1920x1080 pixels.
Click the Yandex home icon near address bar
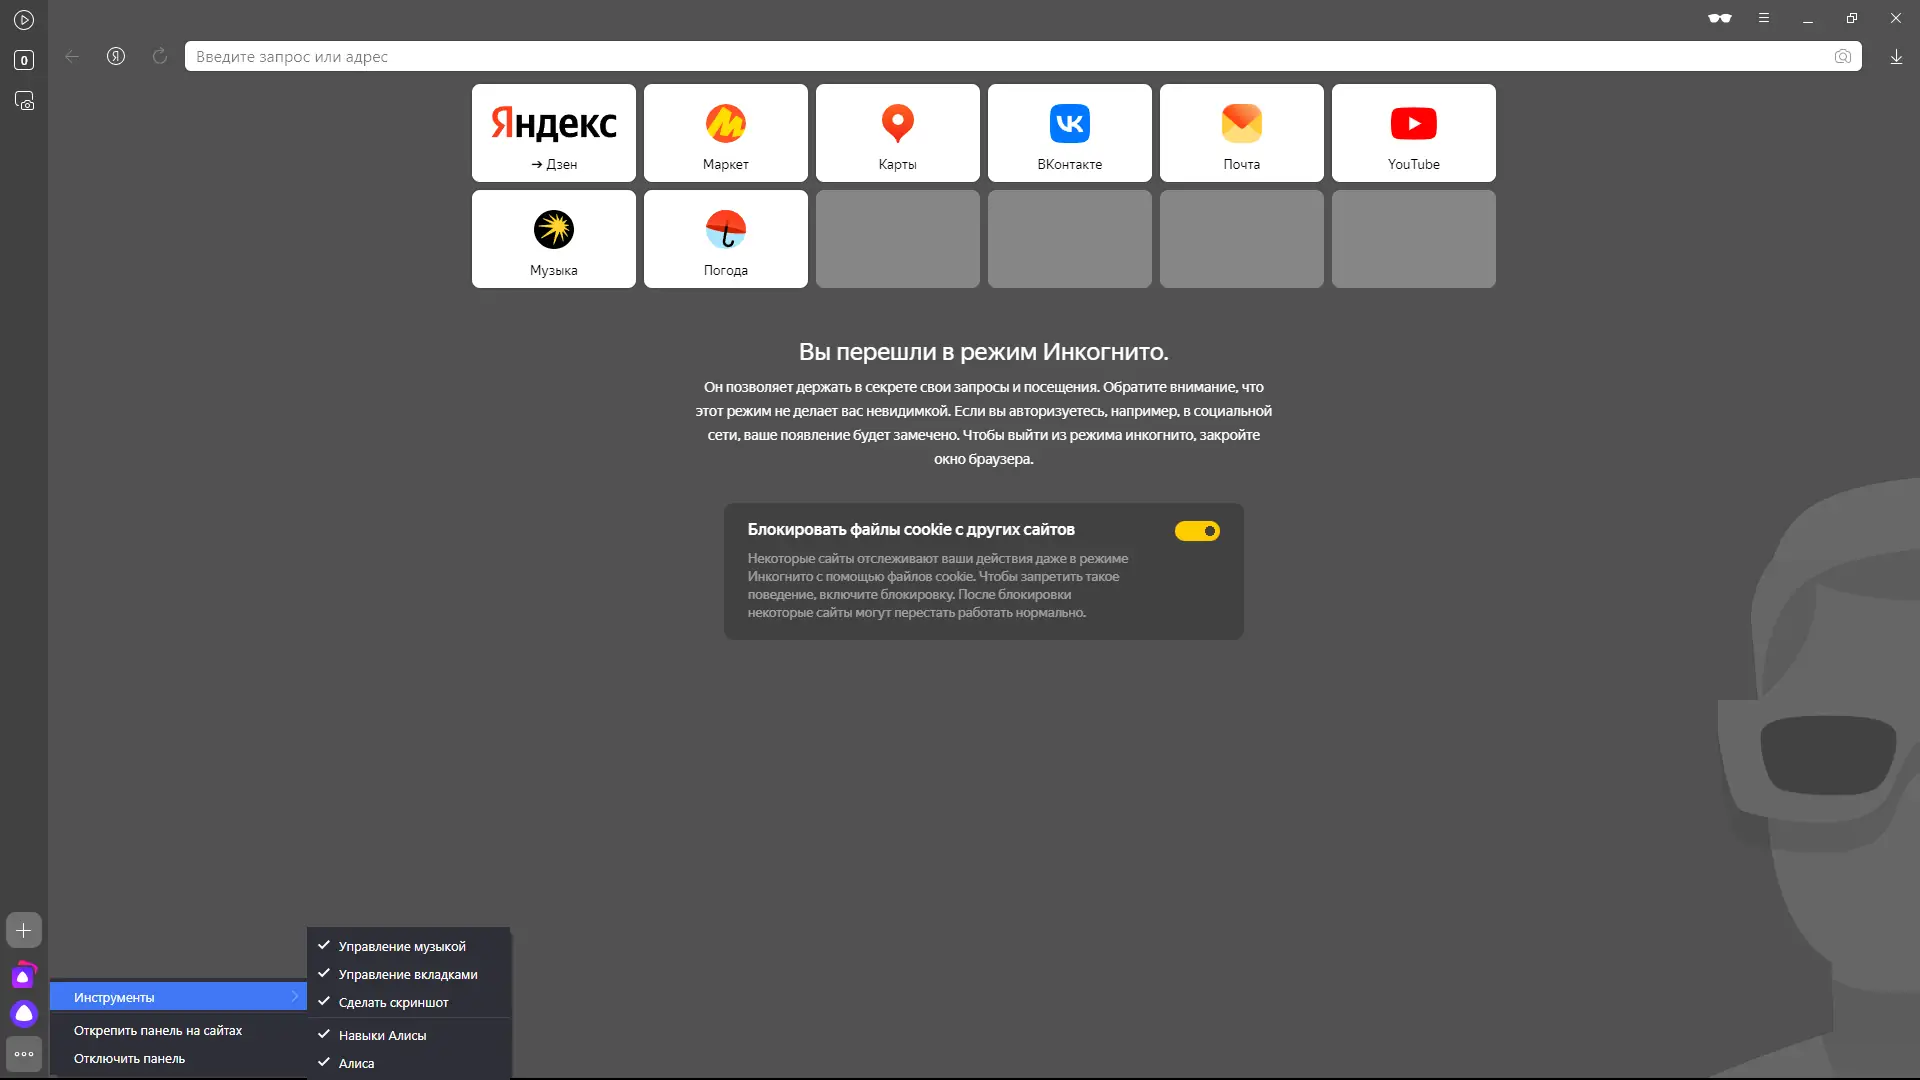116,56
